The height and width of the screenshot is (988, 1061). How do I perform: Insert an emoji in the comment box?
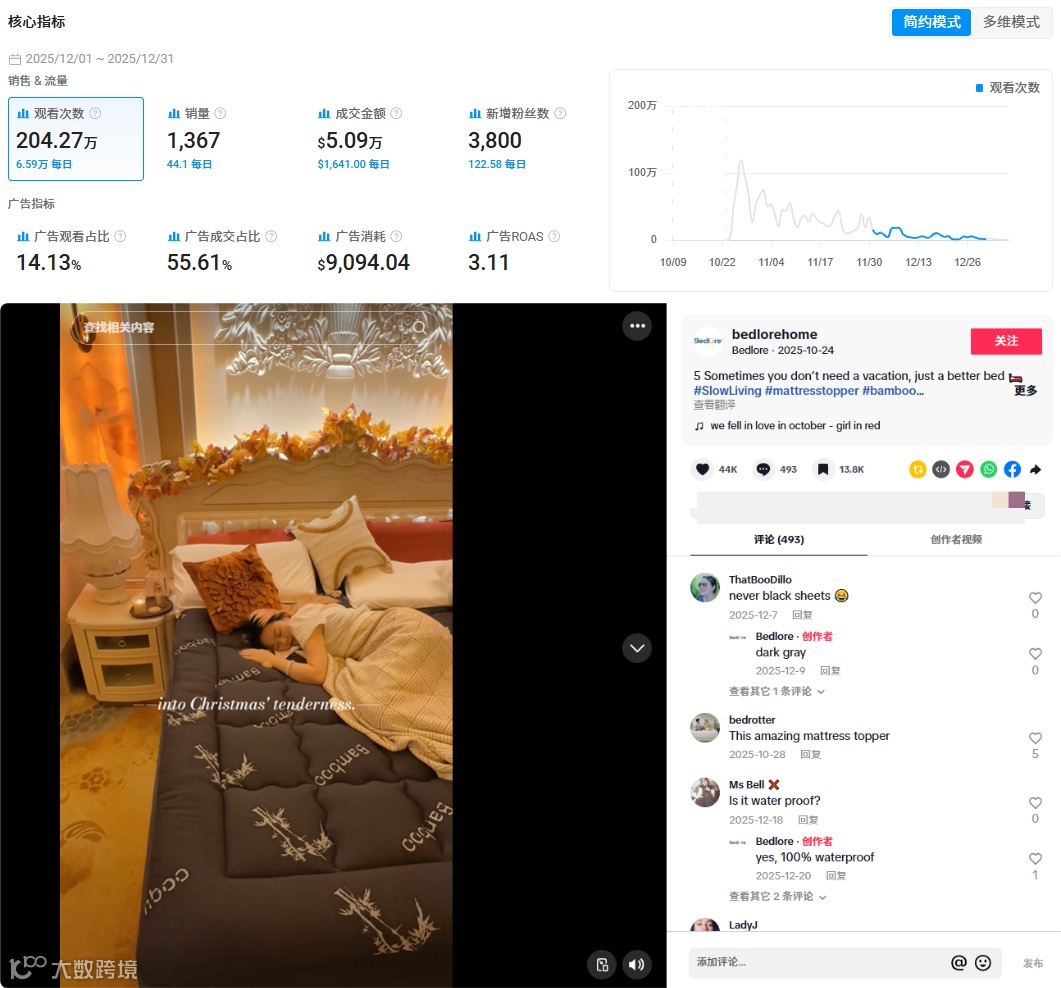[983, 962]
